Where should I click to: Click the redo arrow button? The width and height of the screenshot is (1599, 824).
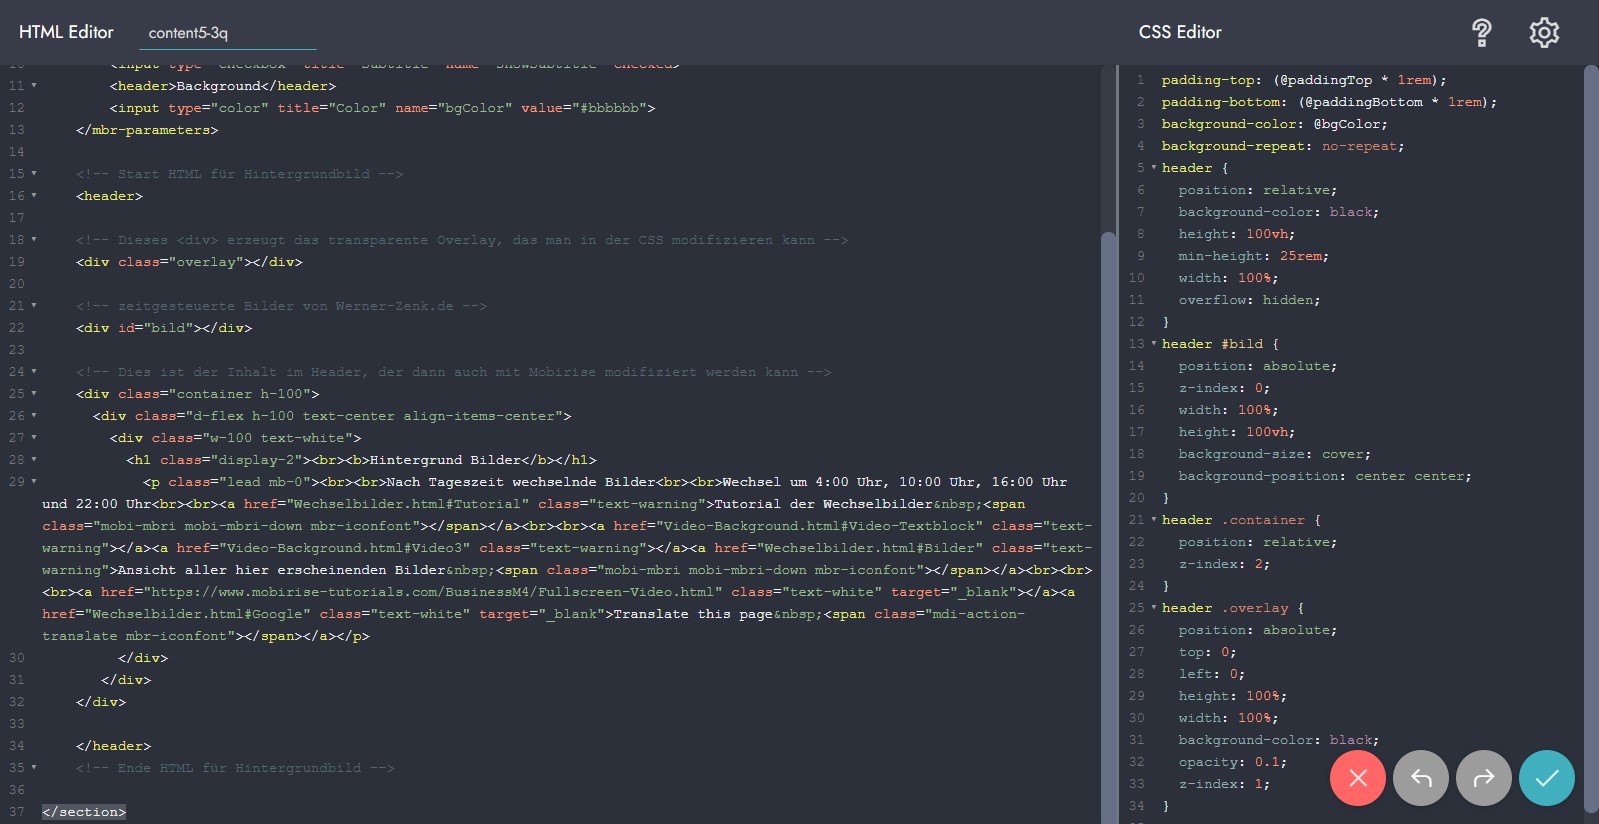pyautogui.click(x=1484, y=777)
